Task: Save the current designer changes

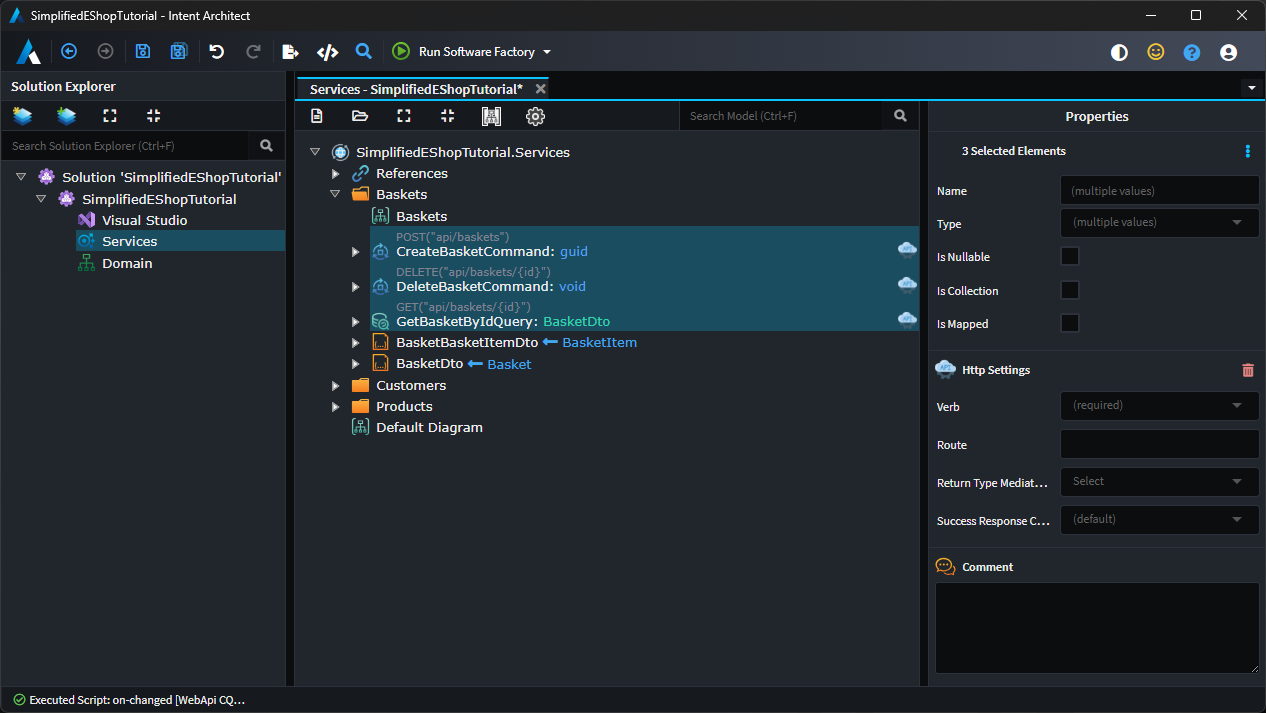Action: [143, 52]
